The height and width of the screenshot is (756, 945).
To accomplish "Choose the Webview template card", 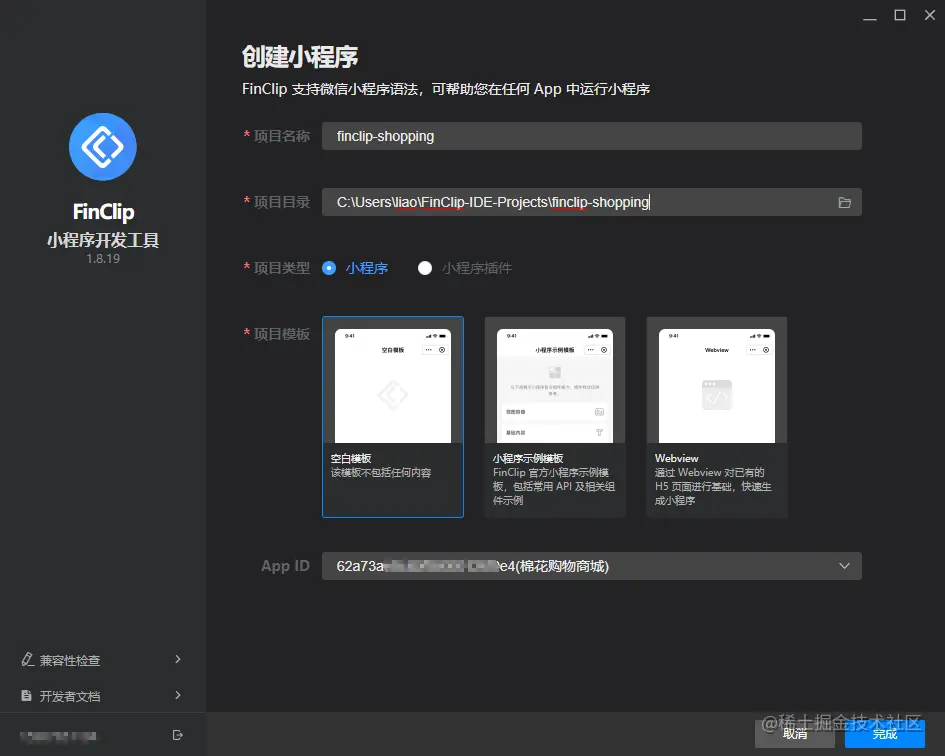I will tap(717, 417).
